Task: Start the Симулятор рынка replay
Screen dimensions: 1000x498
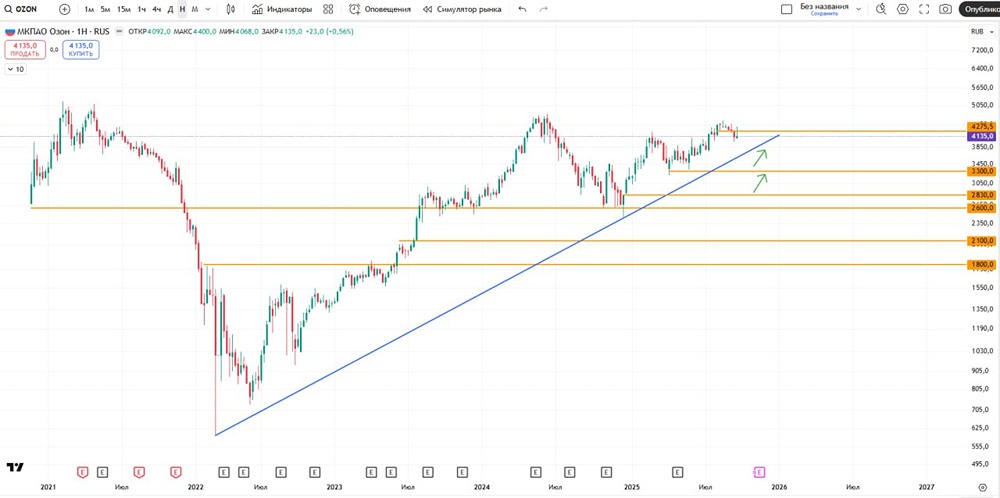Action: [462, 9]
